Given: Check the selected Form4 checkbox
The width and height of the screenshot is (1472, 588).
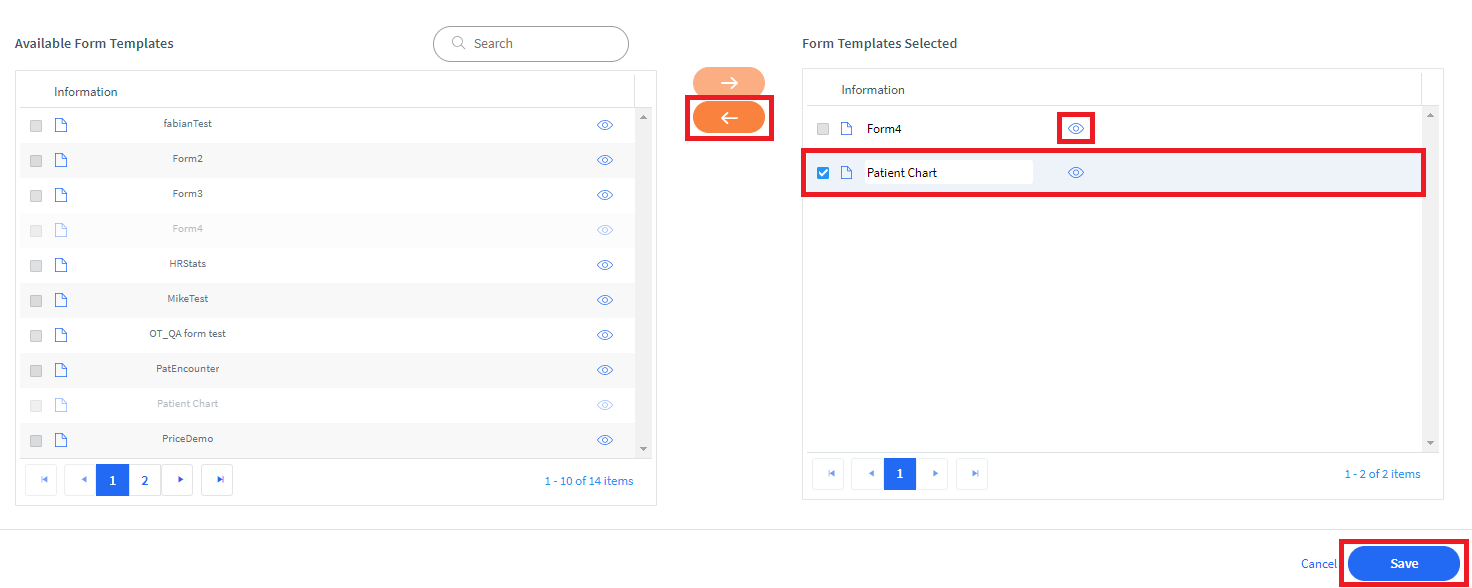Looking at the screenshot, I should 823,129.
